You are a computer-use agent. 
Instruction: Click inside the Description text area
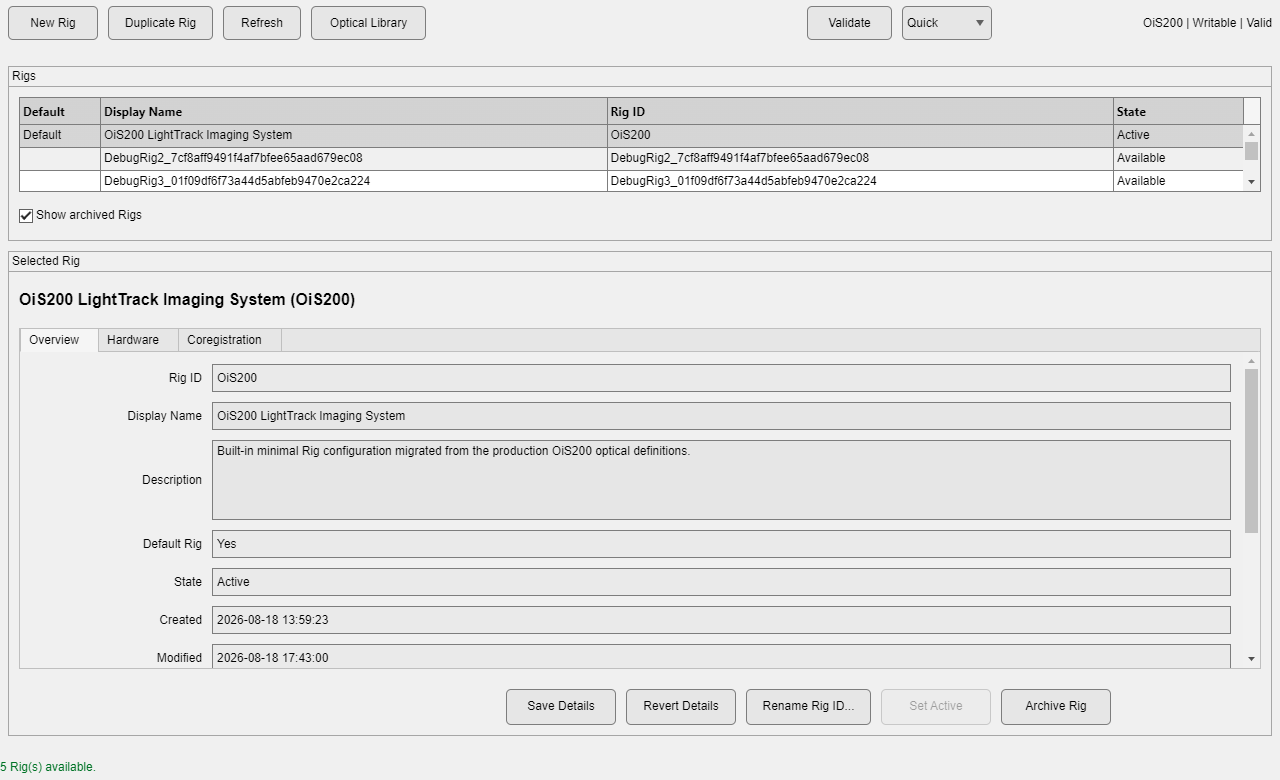coord(721,480)
